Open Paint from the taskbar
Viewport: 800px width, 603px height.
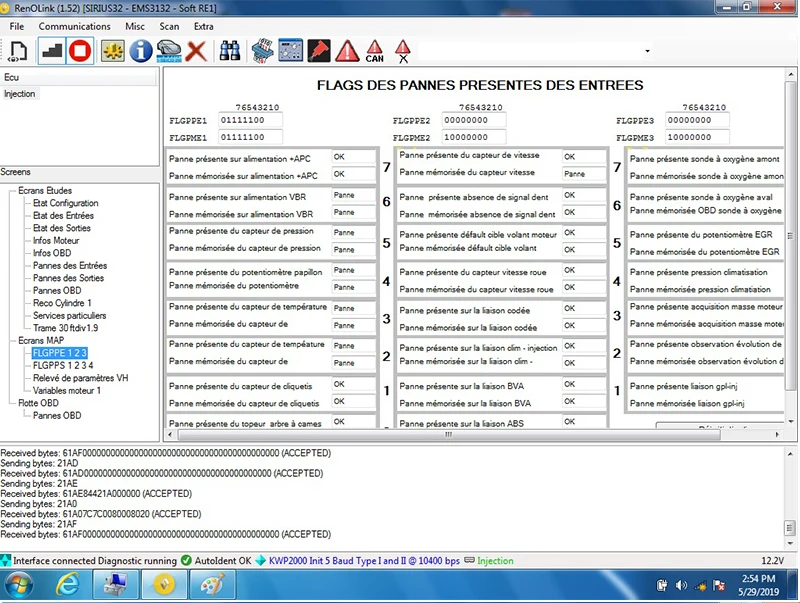[x=212, y=585]
